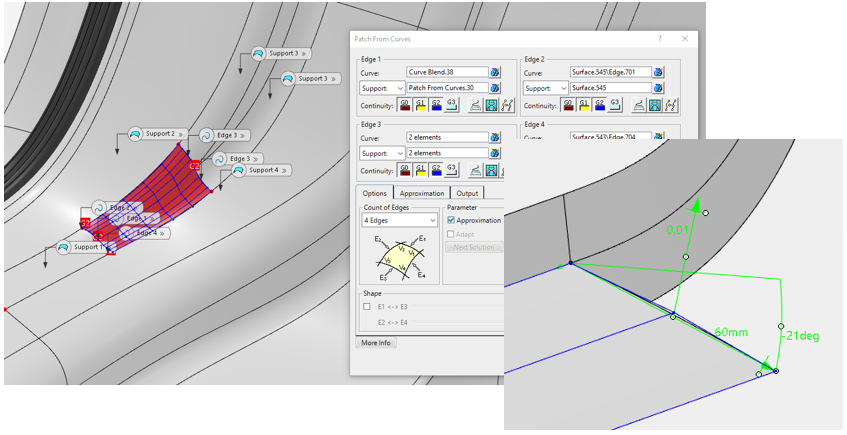The image size is (847, 435).
Task: Click Edge 2 Curve selection icon
Action: coord(658,72)
